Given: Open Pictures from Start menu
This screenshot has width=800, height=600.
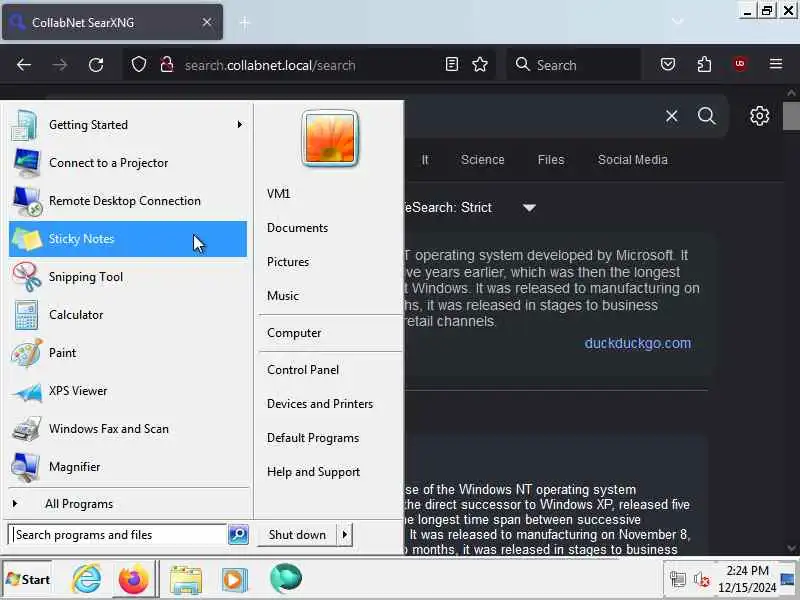Looking at the screenshot, I should pos(288,262).
